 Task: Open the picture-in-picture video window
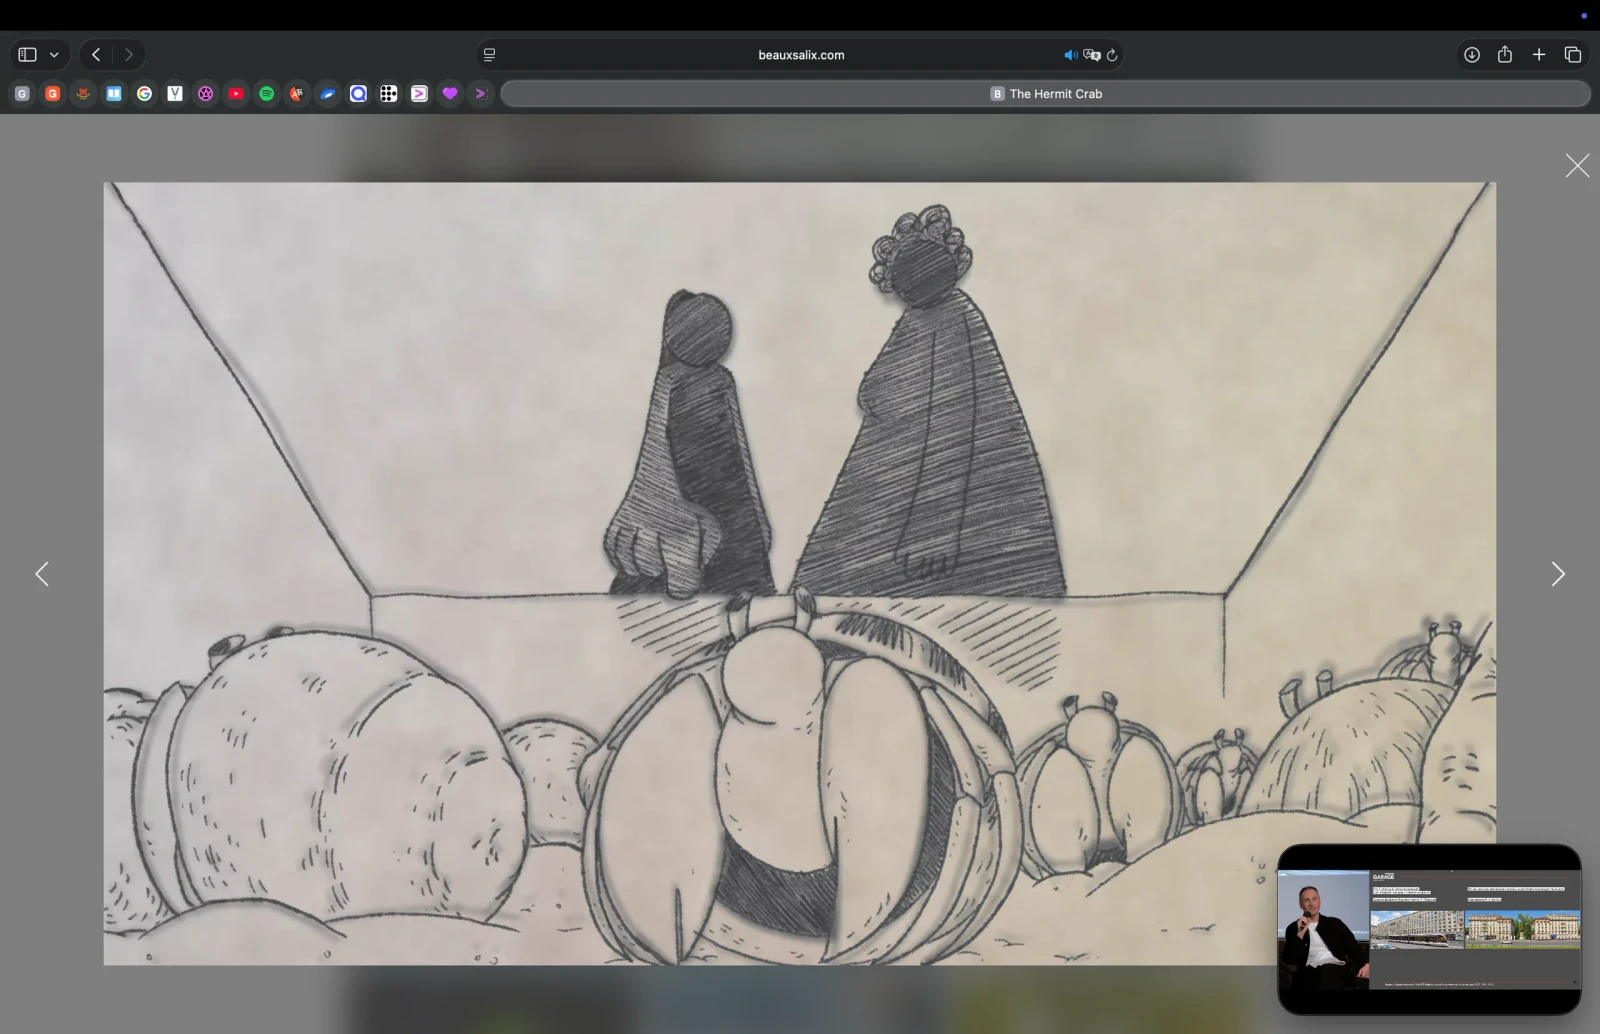pyautogui.click(x=1429, y=929)
